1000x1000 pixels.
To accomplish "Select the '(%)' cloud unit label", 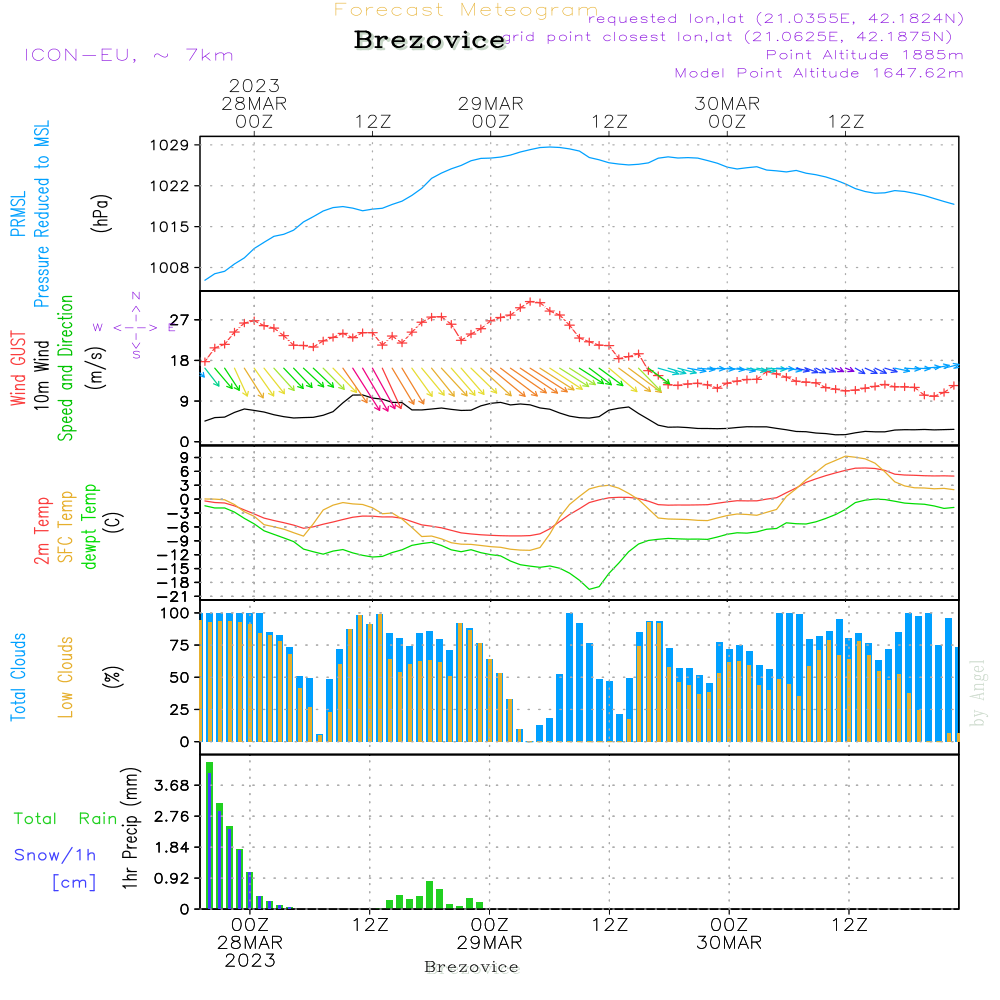I will tap(113, 677).
